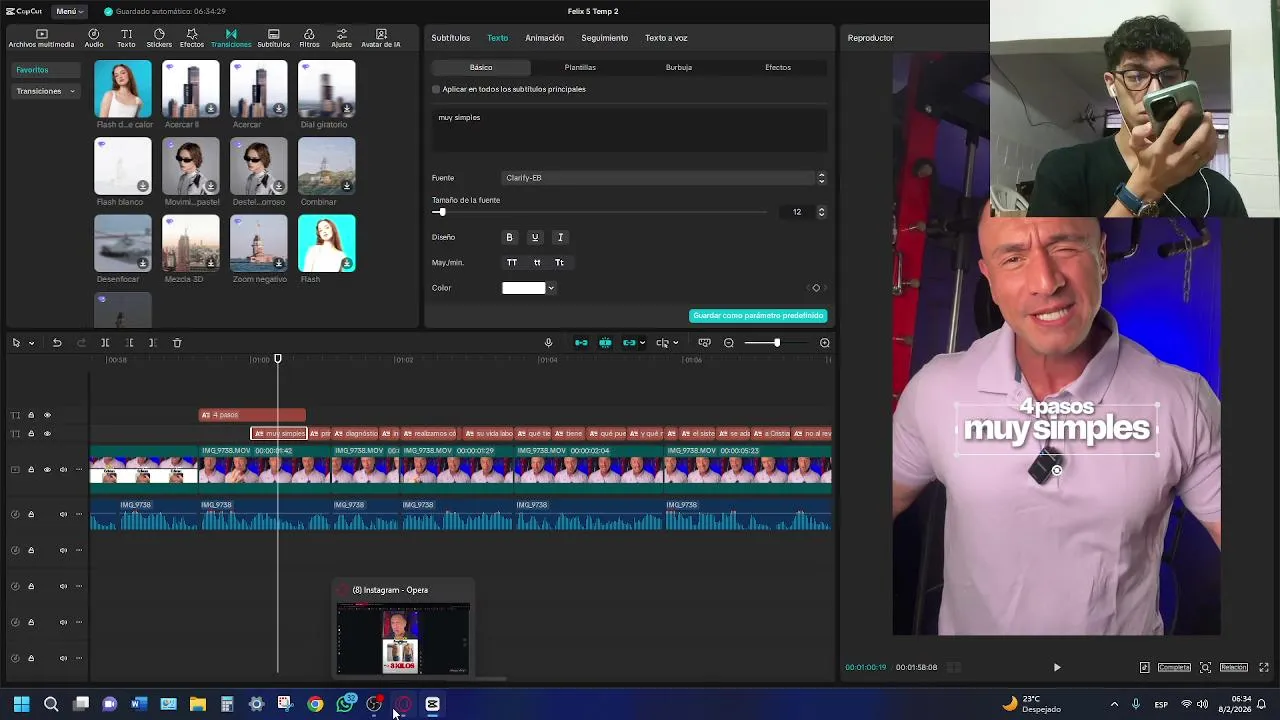Screen dimensions: 1280x720
Task: Open the linkage options dropdown arrow
Action: 642,343
